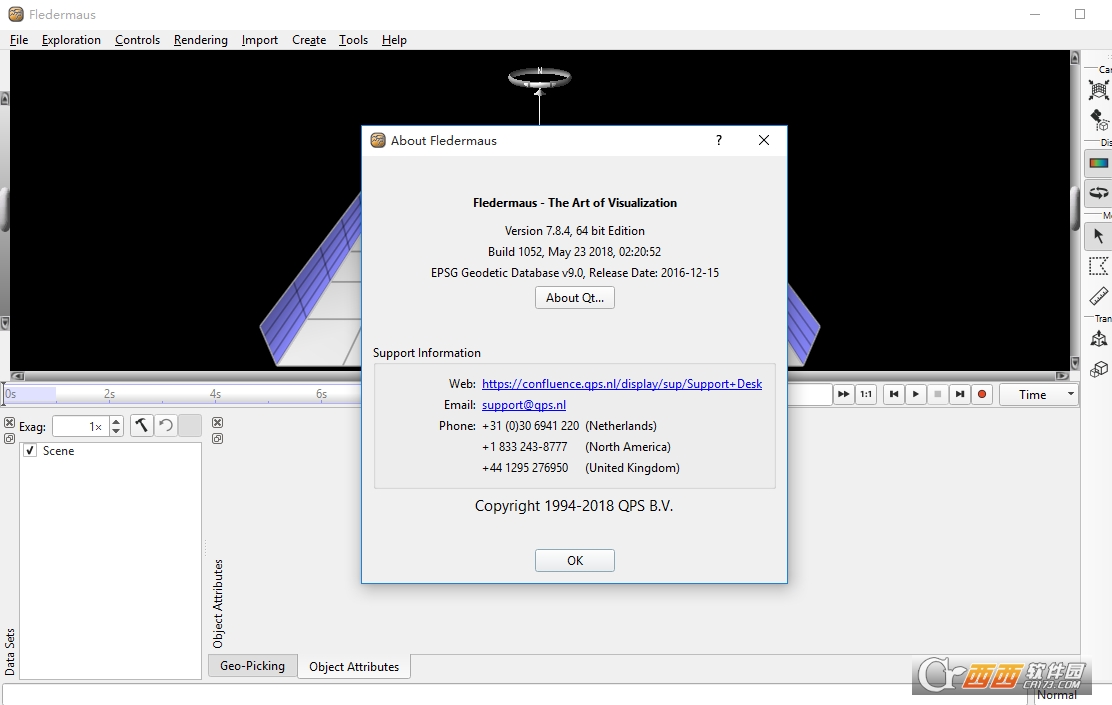Select the ruler measure tool

click(x=1099, y=295)
